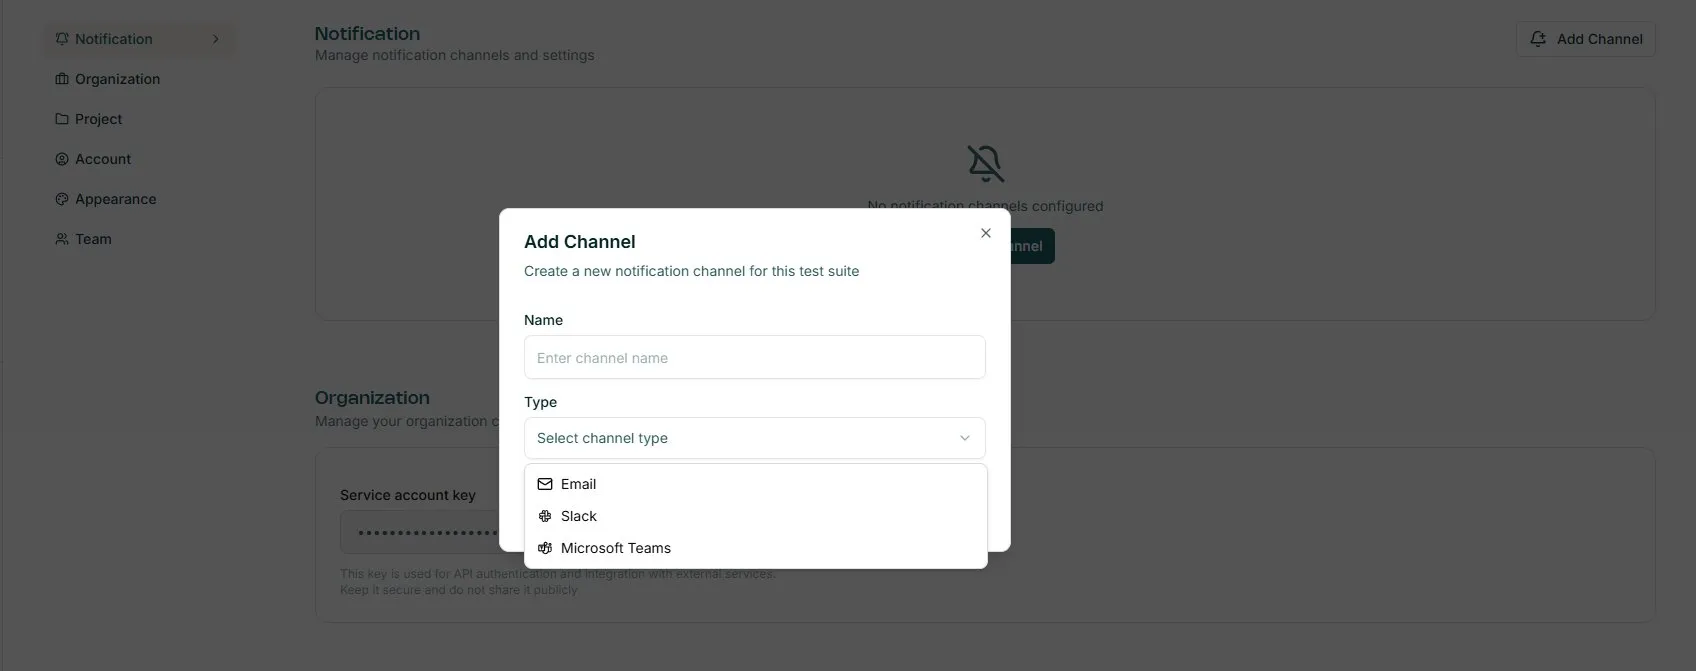Screen dimensions: 1696x671
Task: Click the Notification bell icon in sidebar
Action: click(x=62, y=39)
